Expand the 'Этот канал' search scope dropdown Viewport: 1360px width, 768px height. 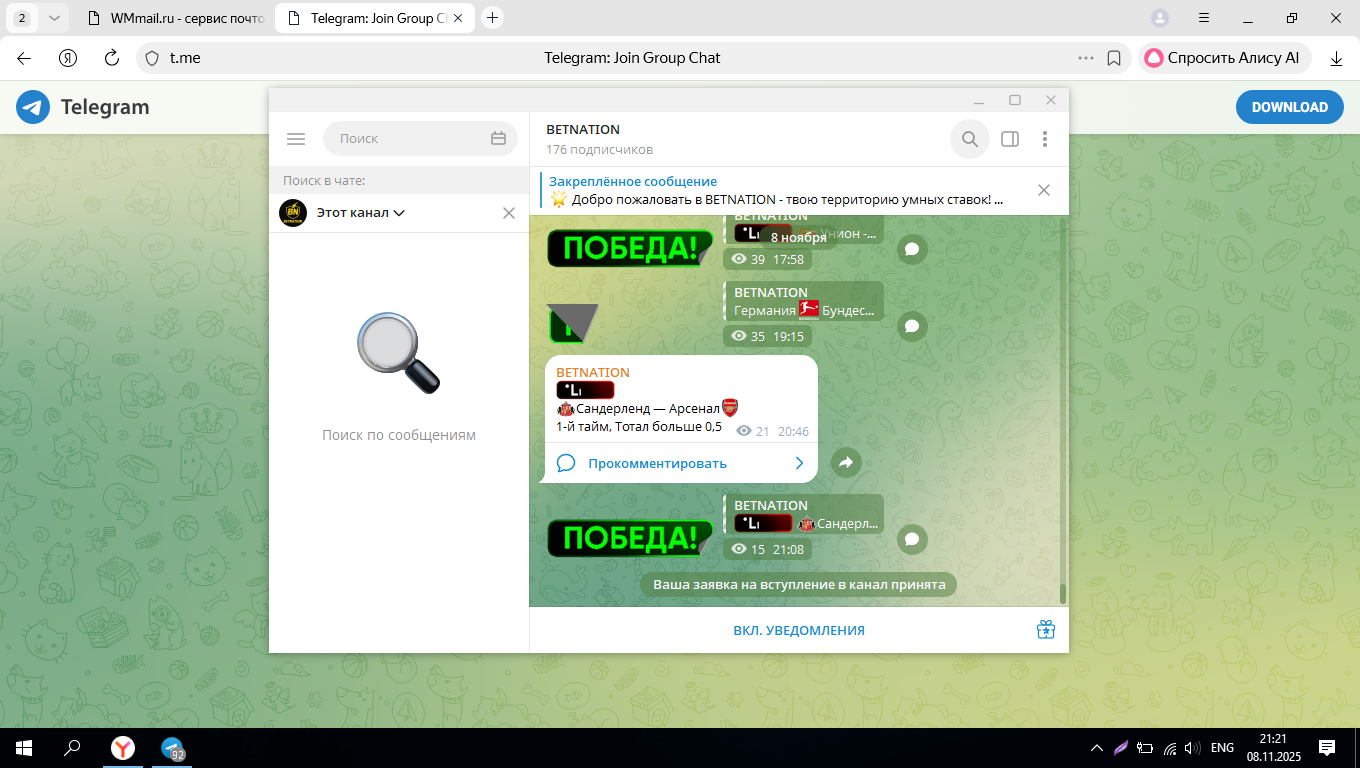360,213
